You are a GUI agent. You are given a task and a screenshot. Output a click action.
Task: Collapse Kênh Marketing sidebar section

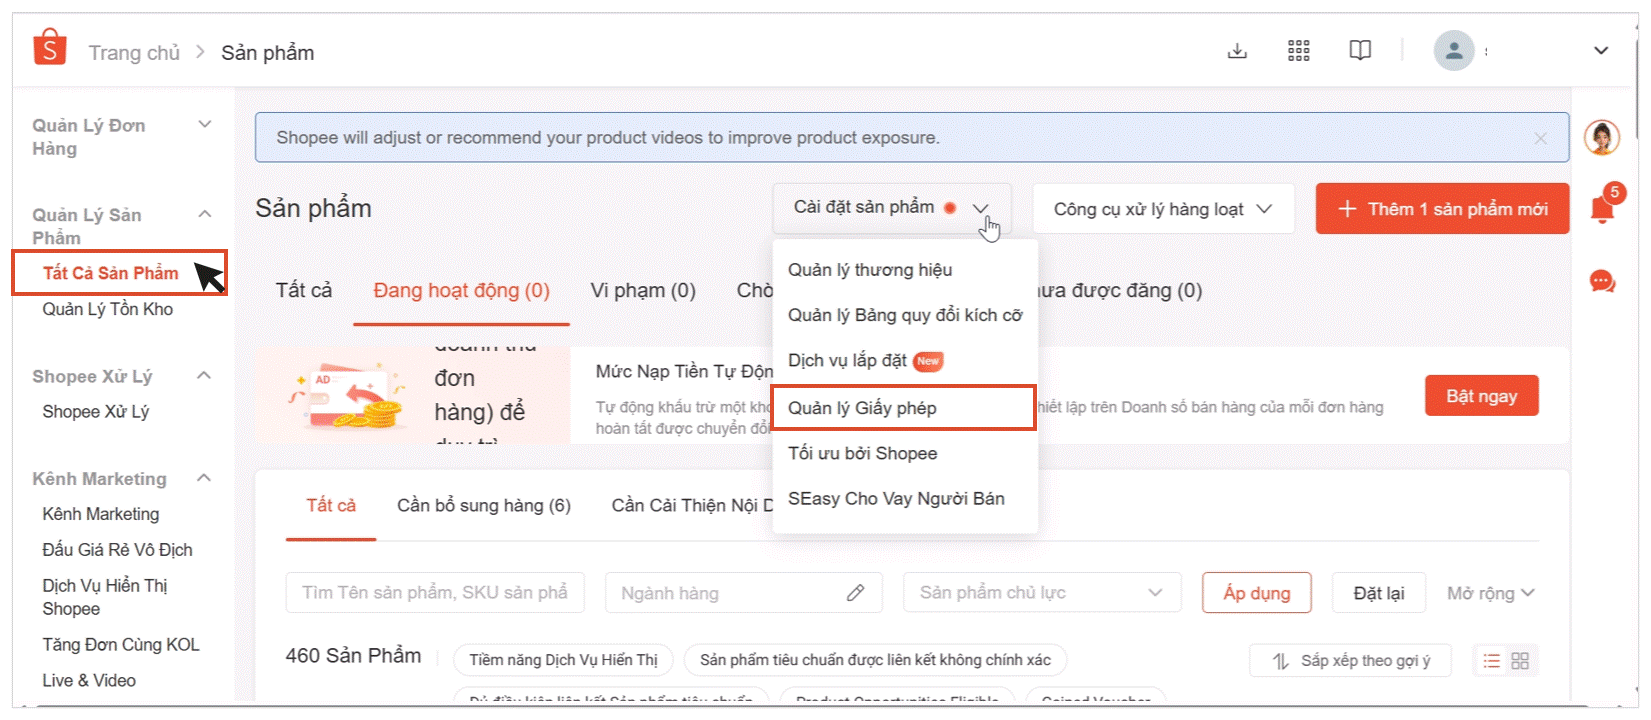click(205, 478)
